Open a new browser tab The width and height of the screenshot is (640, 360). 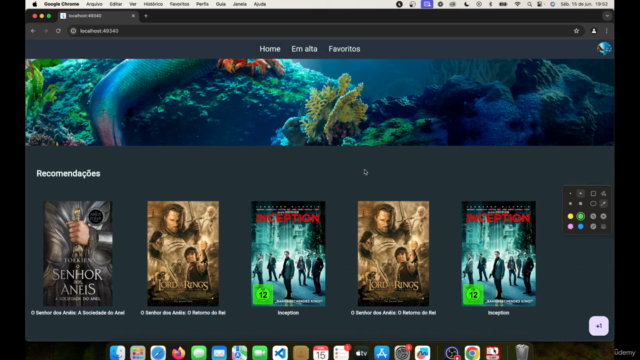(146, 16)
